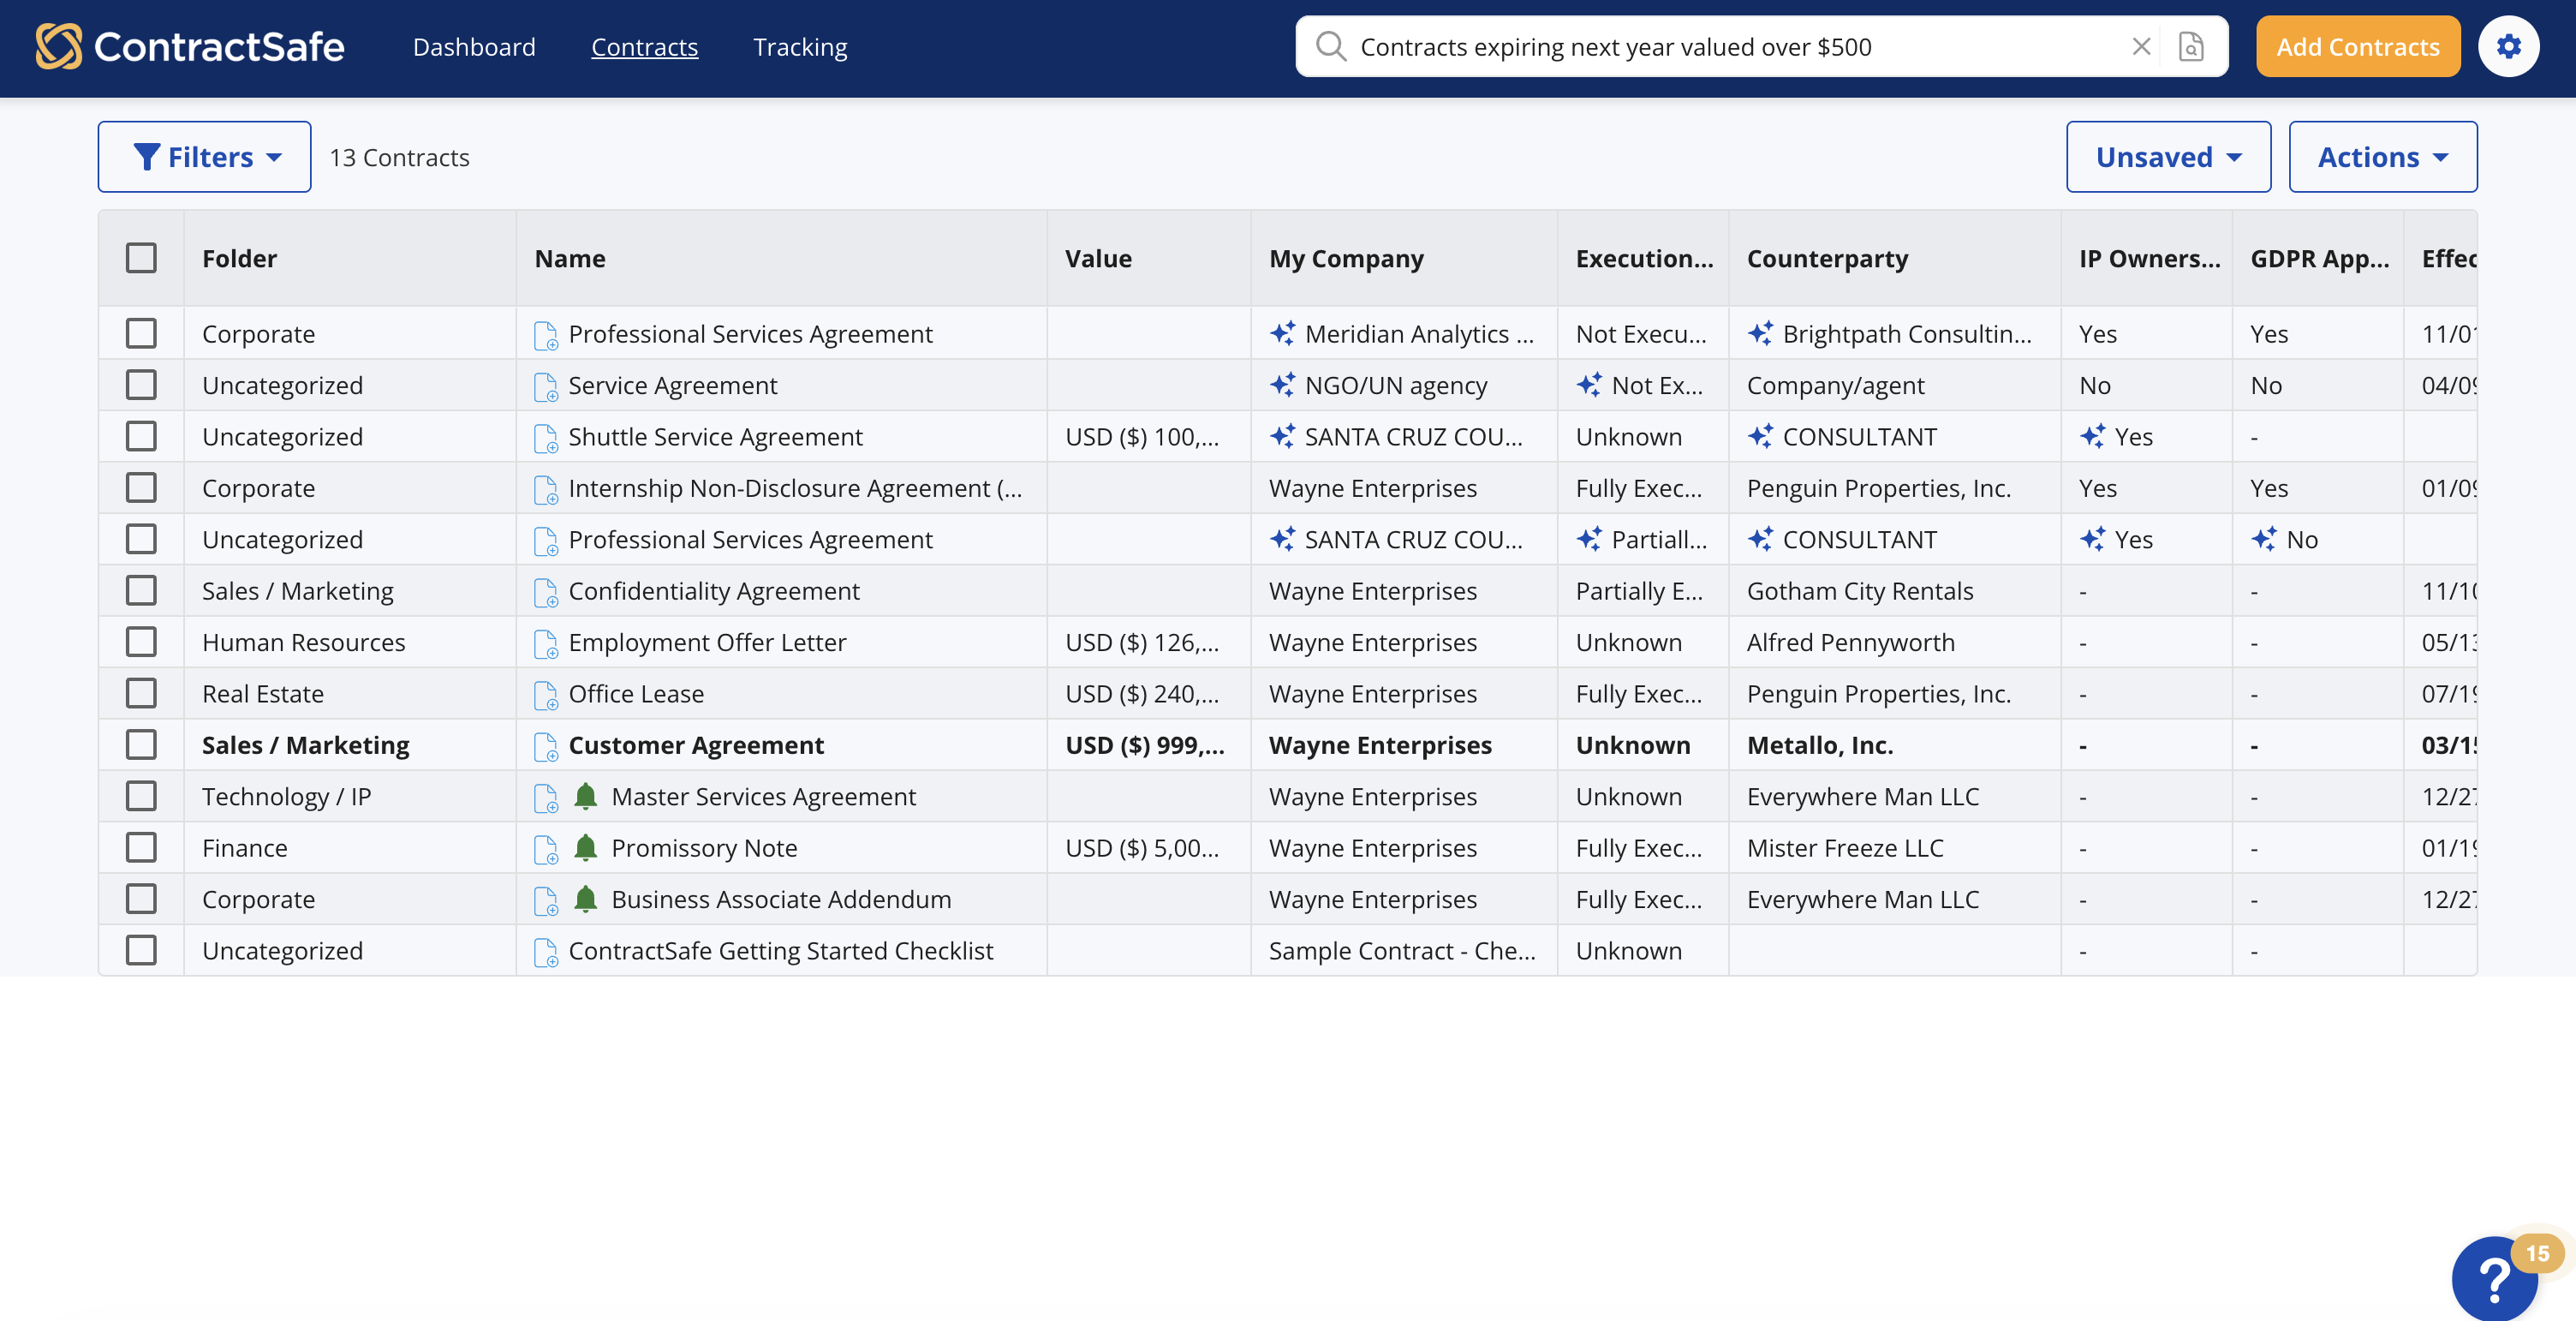Viewport: 2576px width, 1321px height.
Task: Click document icon for Promissory Note
Action: (x=545, y=849)
